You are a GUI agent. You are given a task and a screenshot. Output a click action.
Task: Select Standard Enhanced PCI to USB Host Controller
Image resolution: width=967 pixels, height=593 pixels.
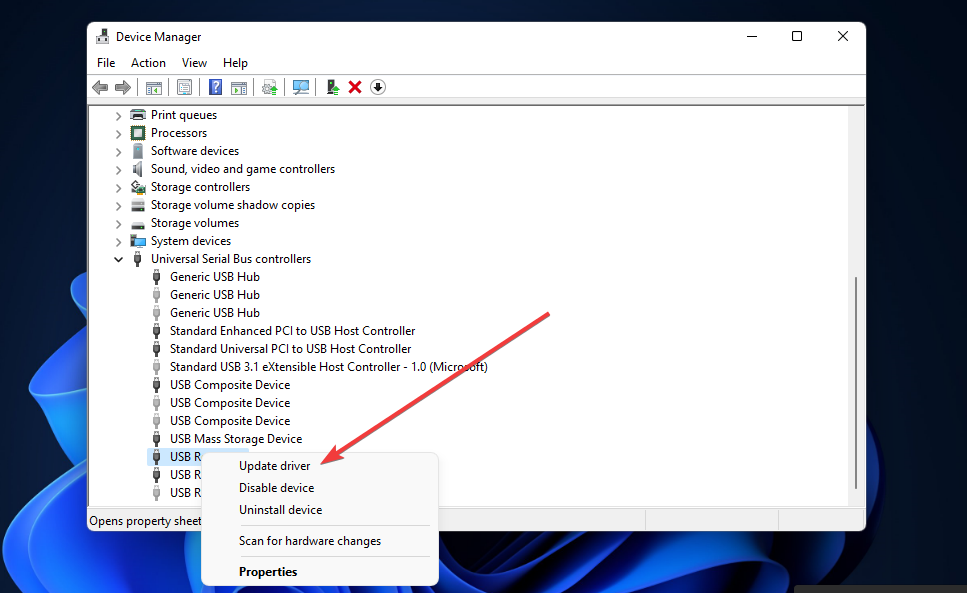point(292,331)
